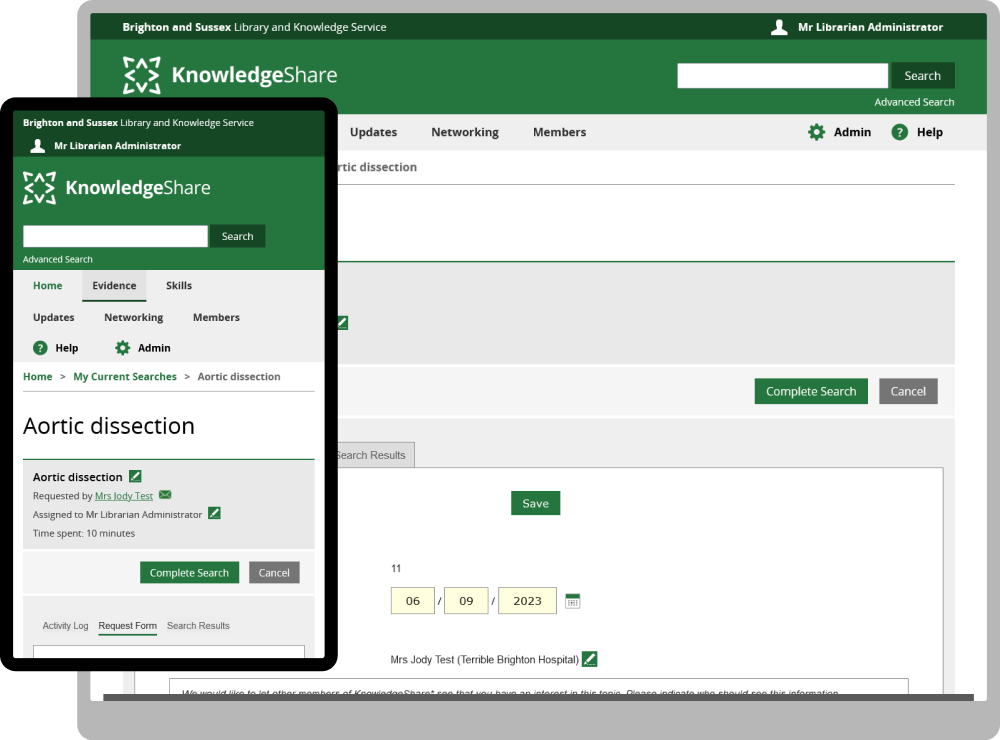
Task: Click the user profile icon in desktop header
Action: [x=779, y=27]
